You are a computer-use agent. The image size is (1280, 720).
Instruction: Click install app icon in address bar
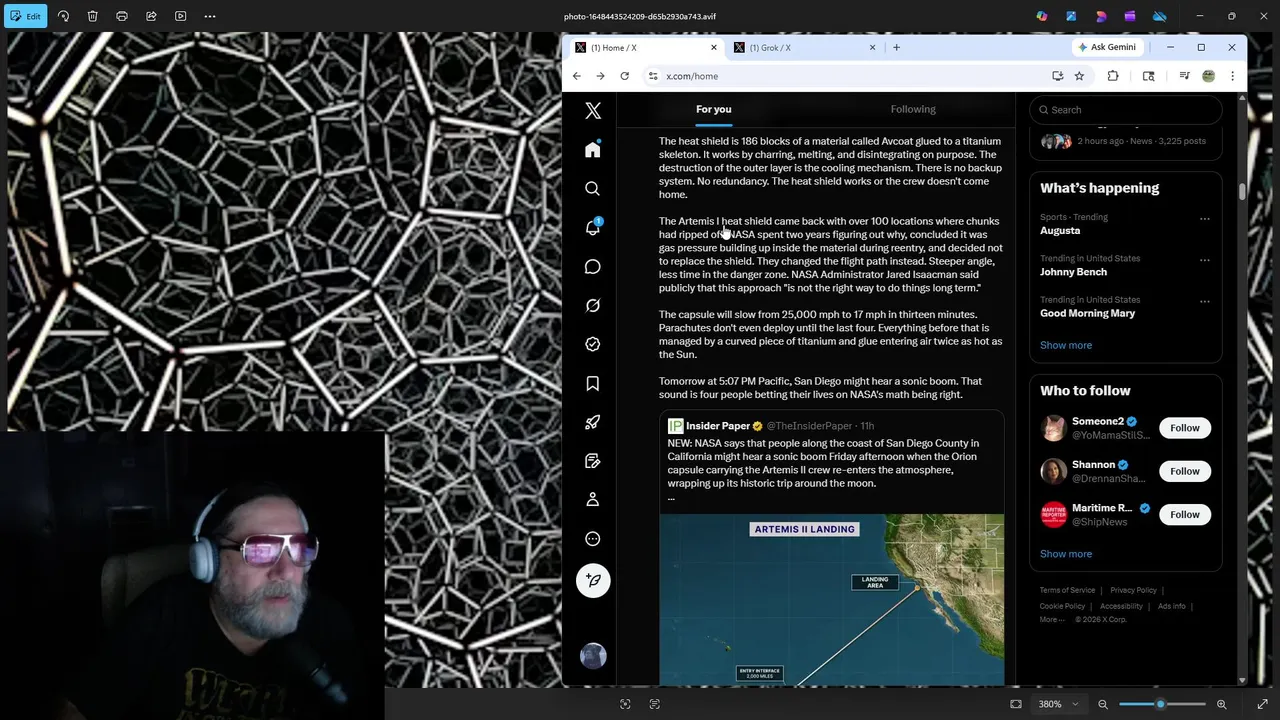1057,76
